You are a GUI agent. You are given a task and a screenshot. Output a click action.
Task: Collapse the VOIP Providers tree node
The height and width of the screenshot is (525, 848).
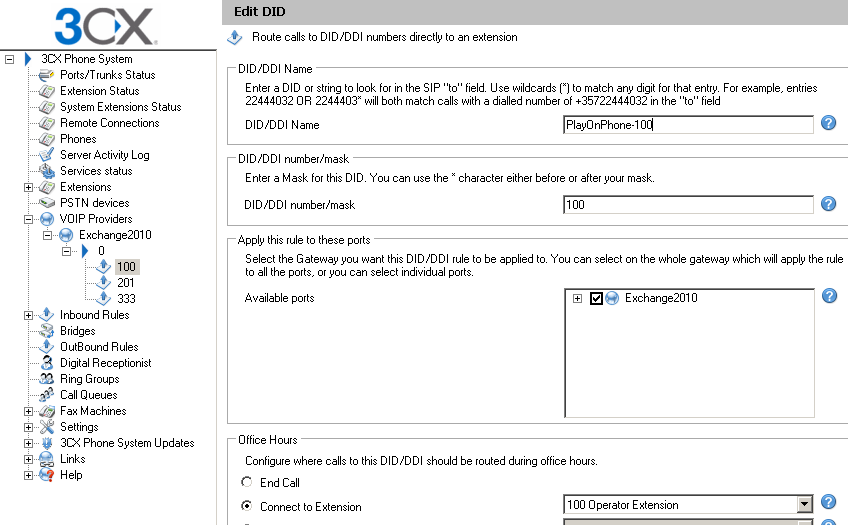28,220
